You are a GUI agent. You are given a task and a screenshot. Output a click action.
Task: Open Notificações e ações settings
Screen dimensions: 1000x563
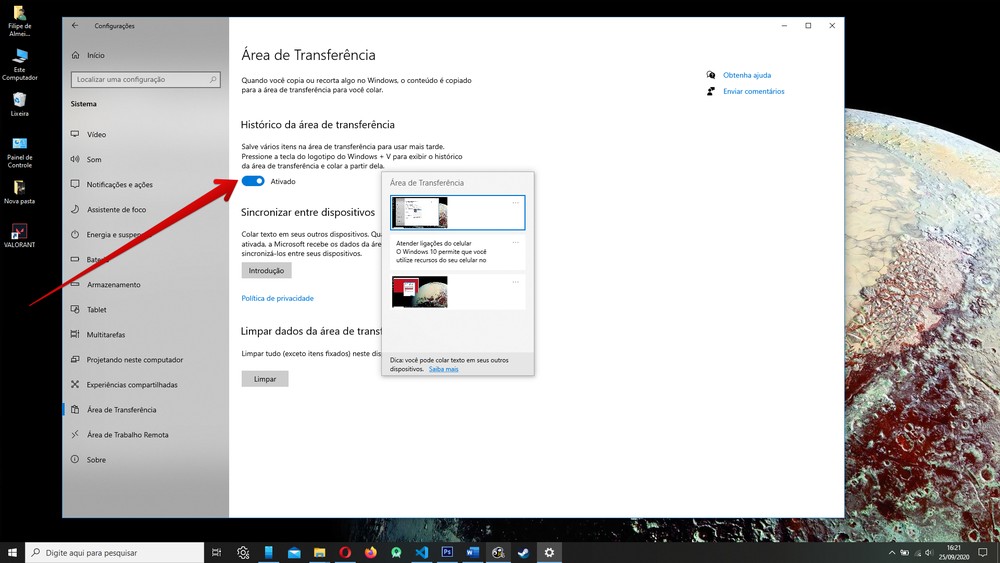tap(119, 184)
